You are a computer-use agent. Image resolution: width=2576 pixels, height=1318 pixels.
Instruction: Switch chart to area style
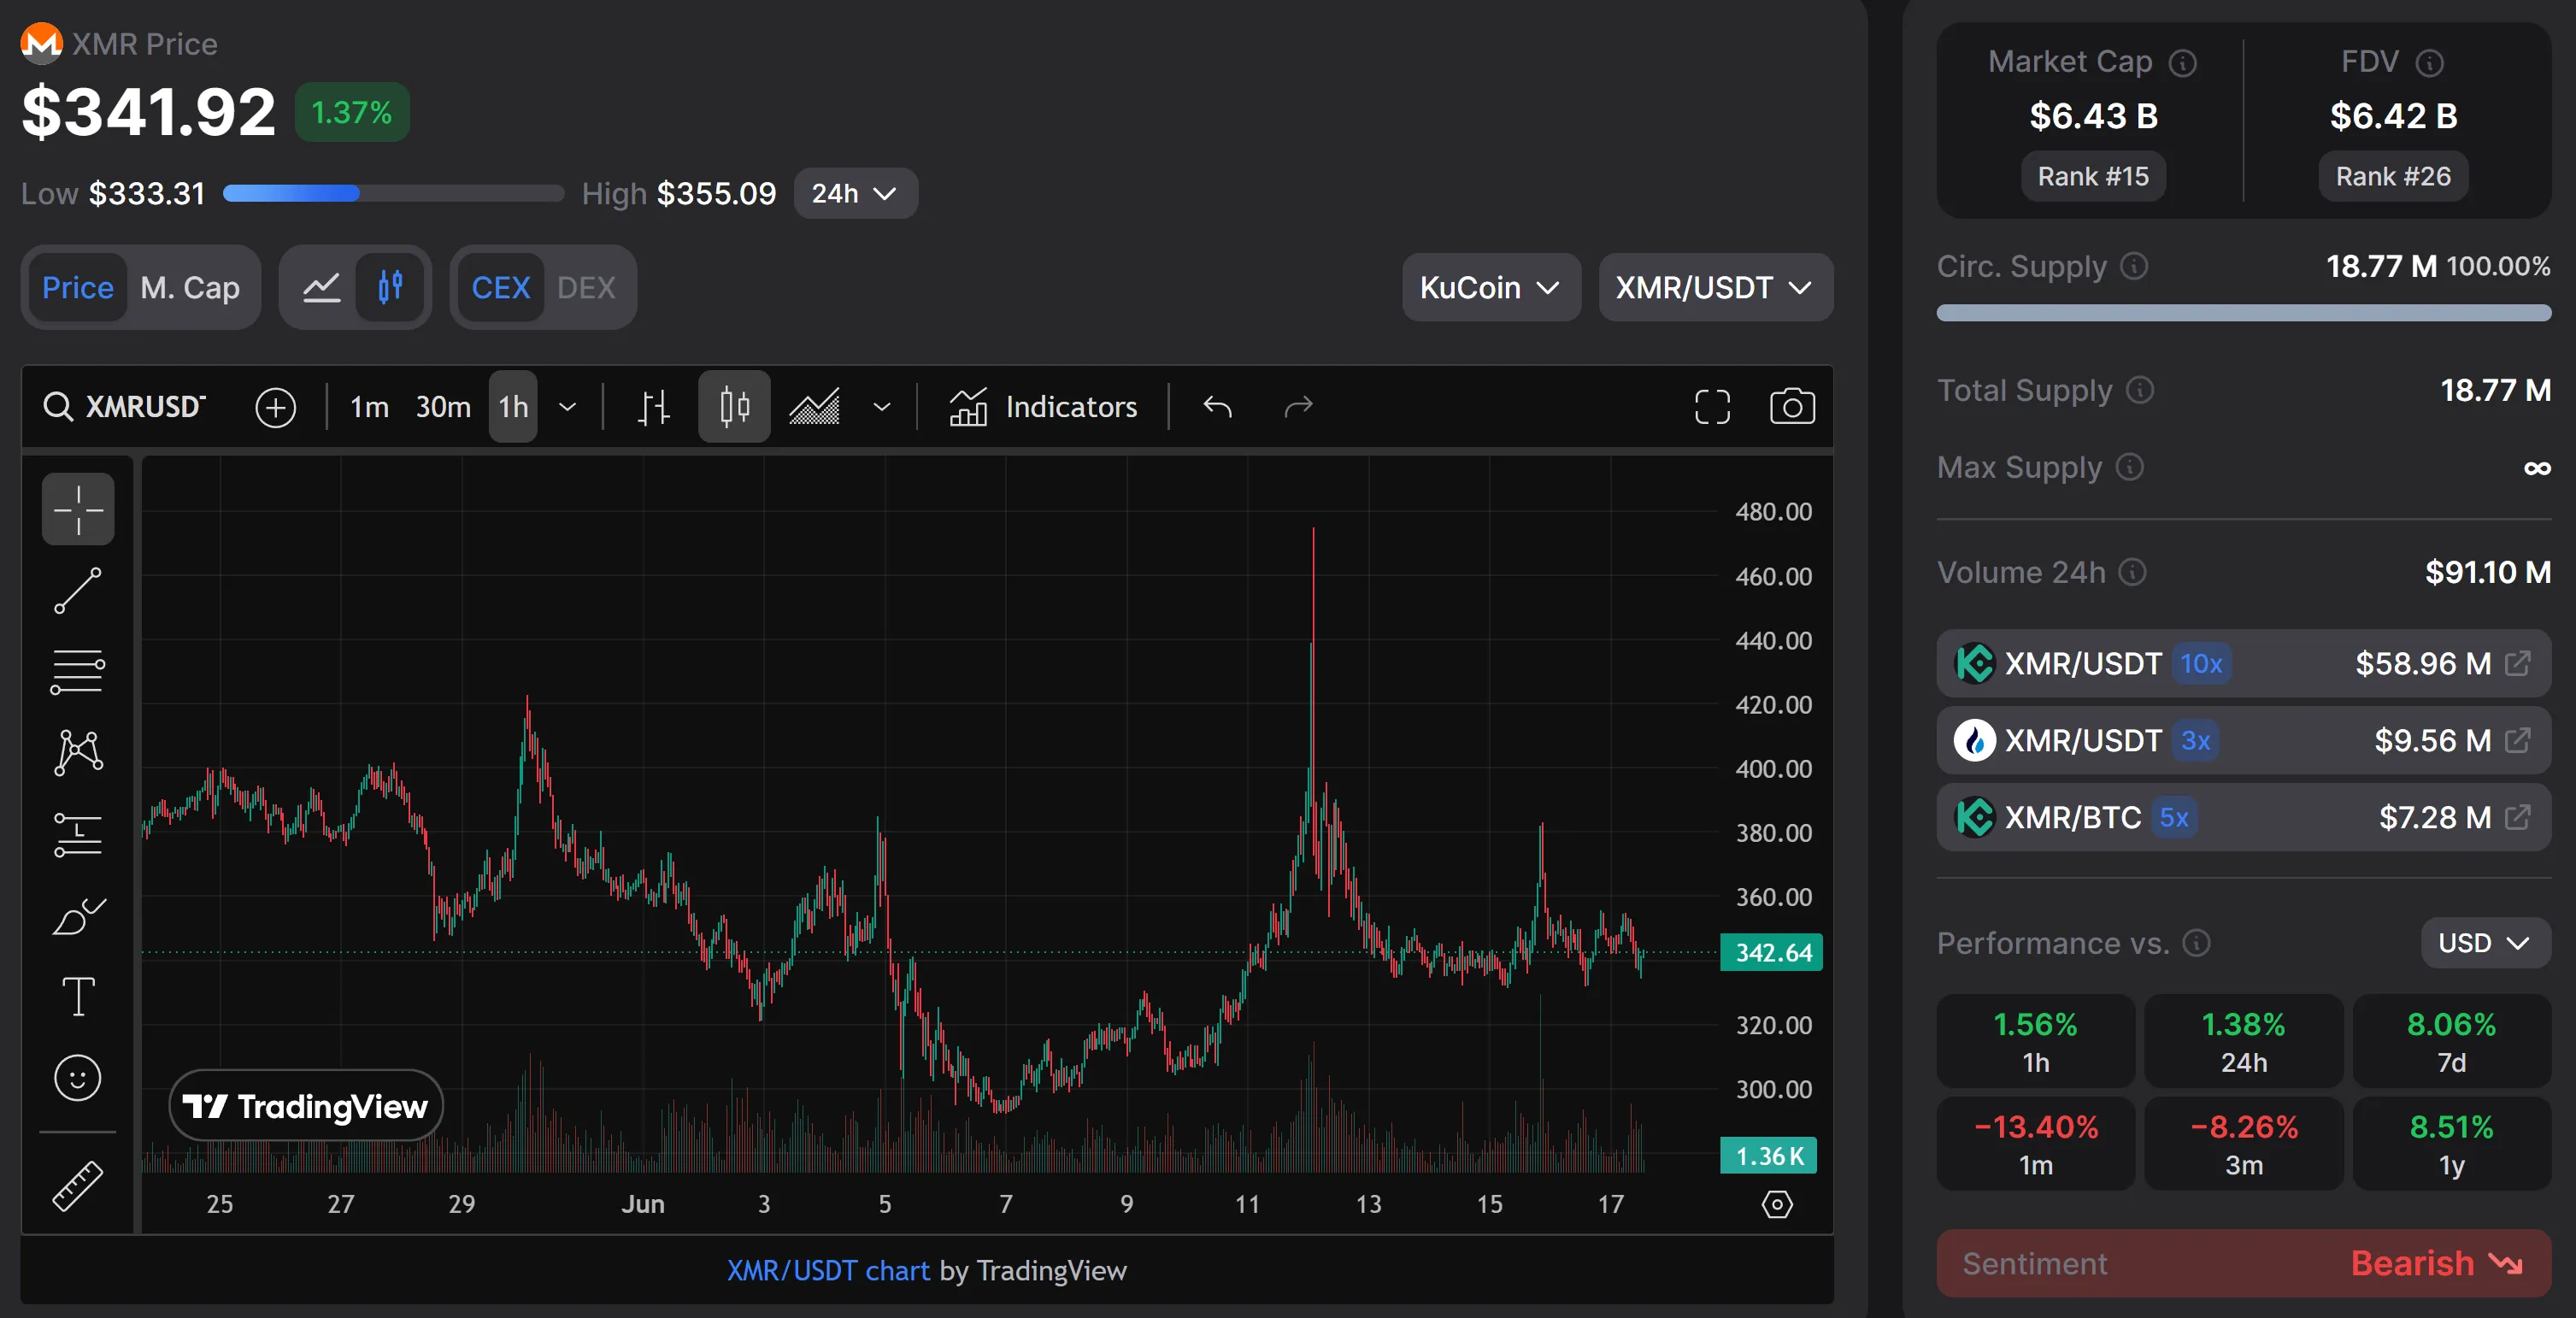815,407
